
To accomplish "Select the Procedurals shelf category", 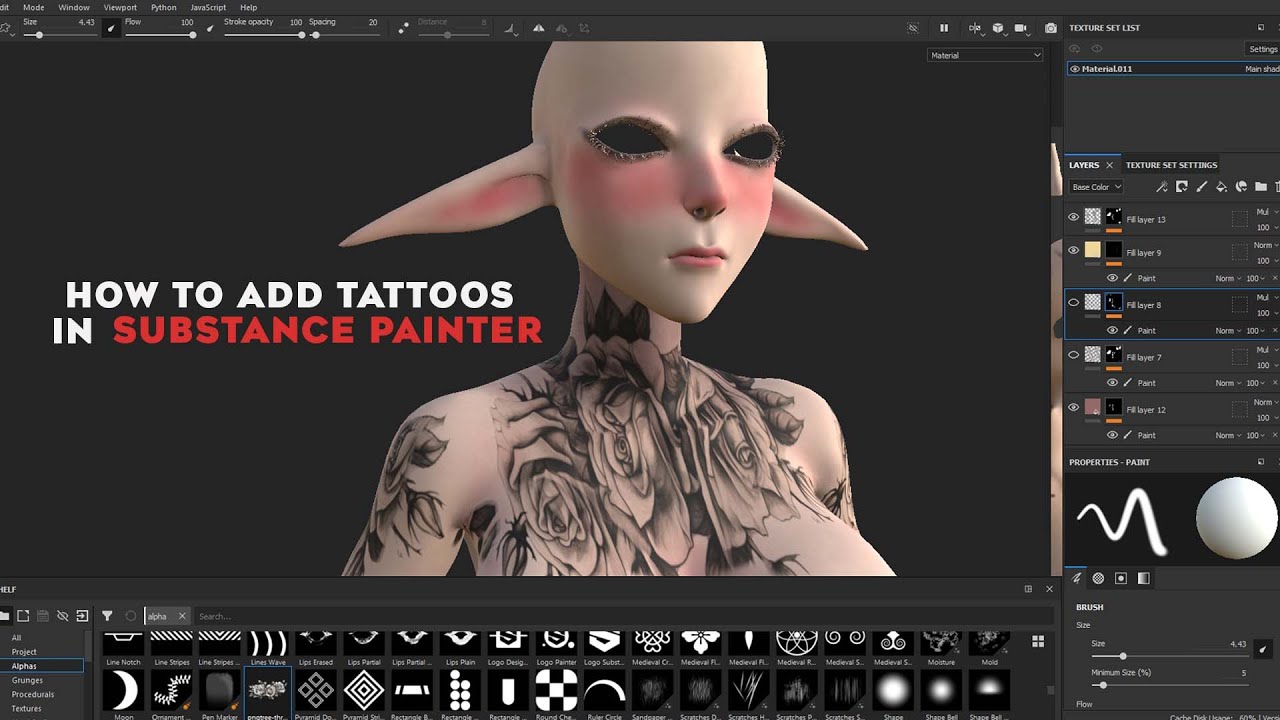I will coord(33,694).
